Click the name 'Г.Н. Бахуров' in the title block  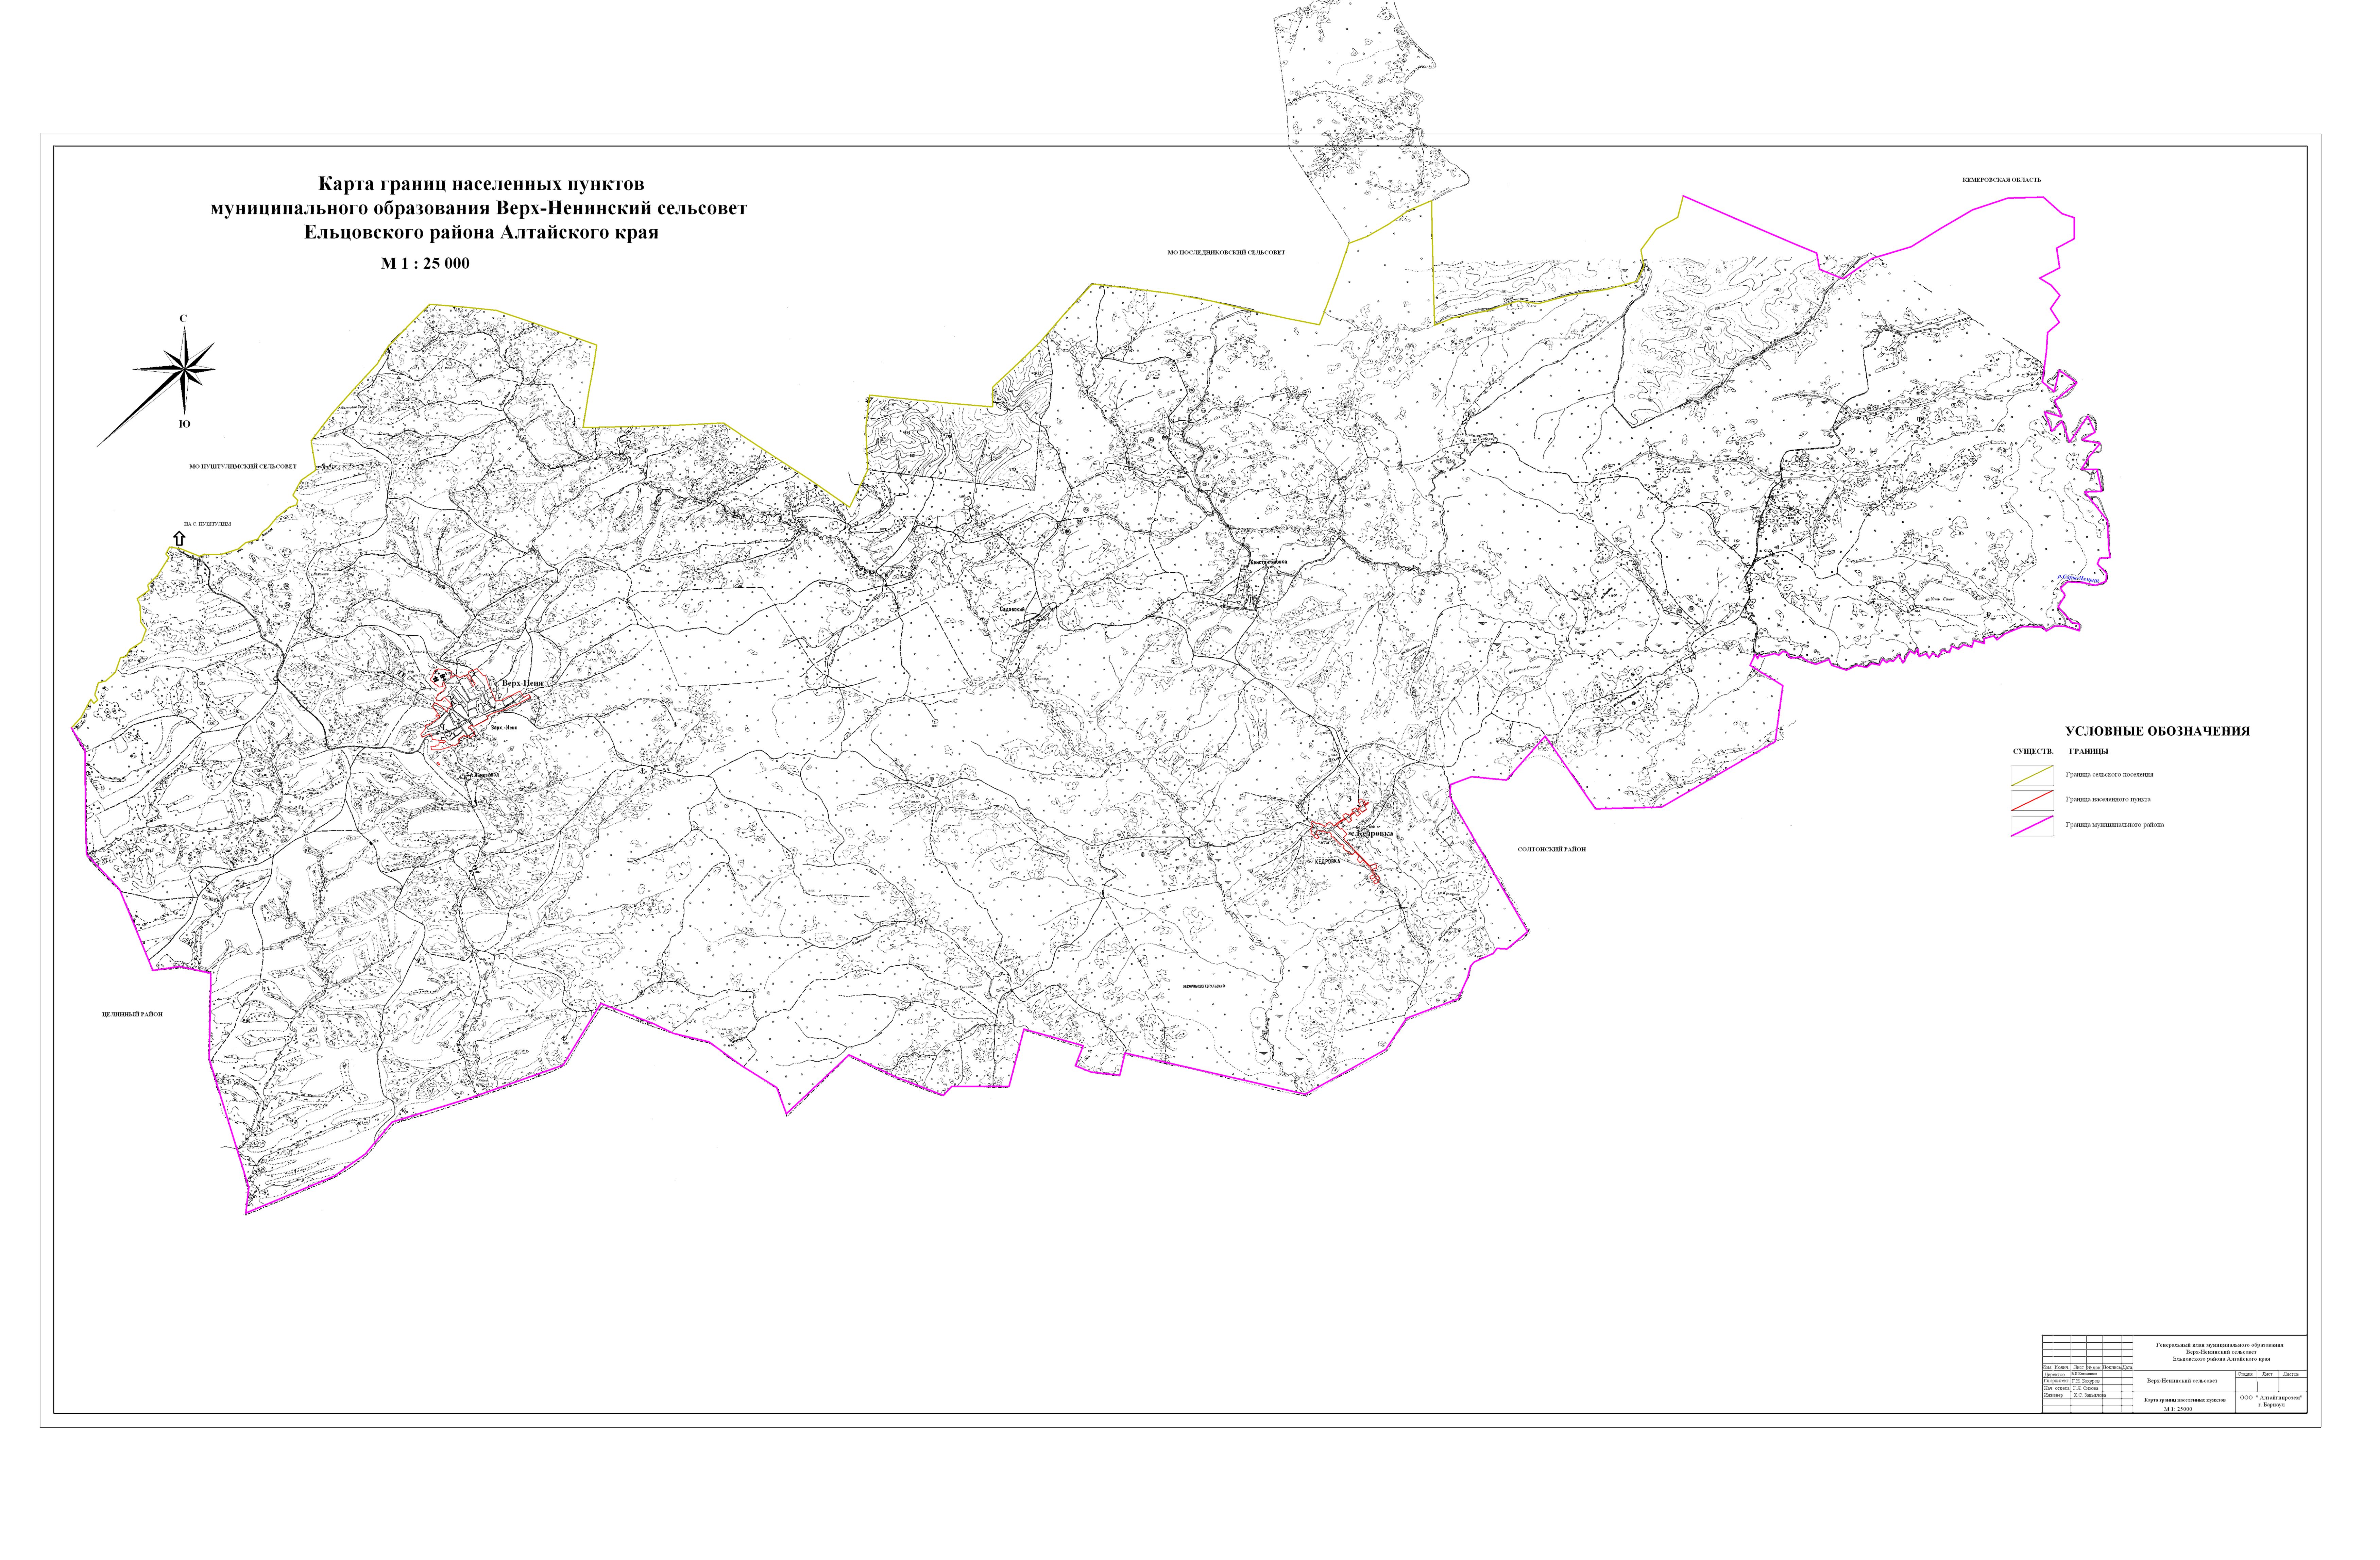(x=2086, y=1381)
